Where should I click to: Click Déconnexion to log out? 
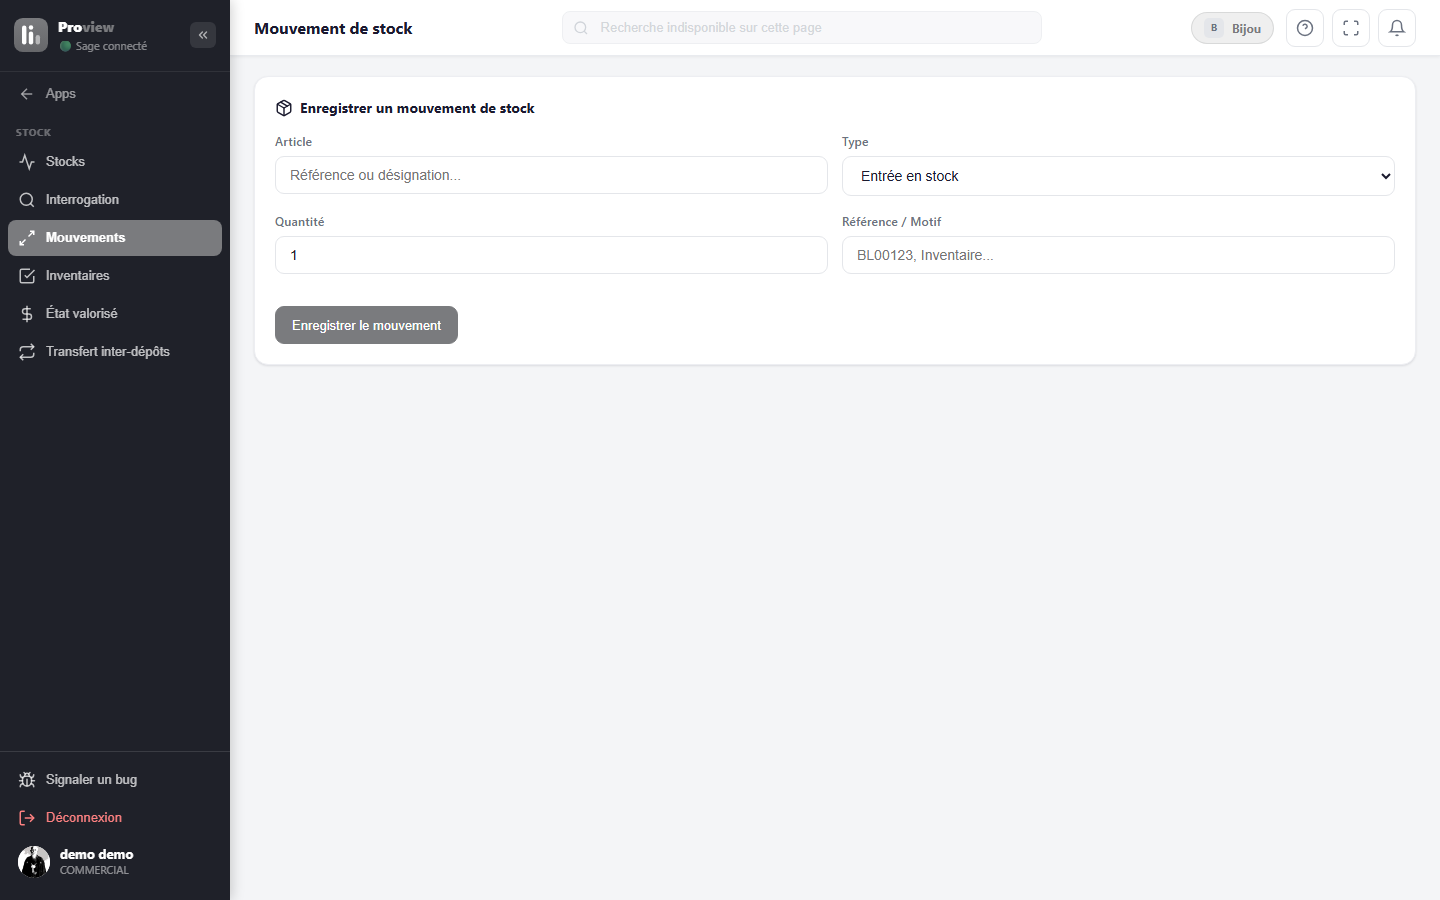click(115, 818)
